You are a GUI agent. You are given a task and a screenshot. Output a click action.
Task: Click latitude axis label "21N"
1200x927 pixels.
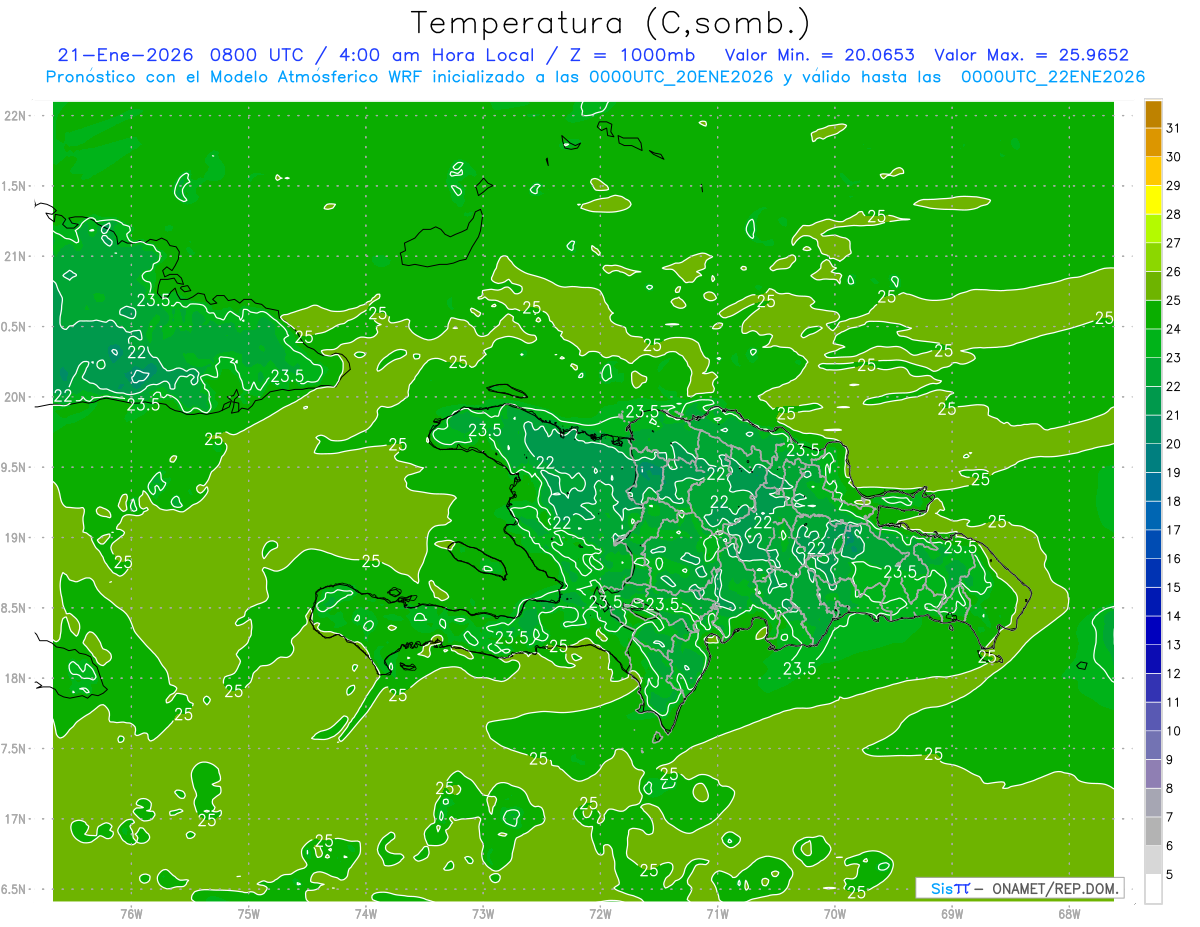click(17, 256)
